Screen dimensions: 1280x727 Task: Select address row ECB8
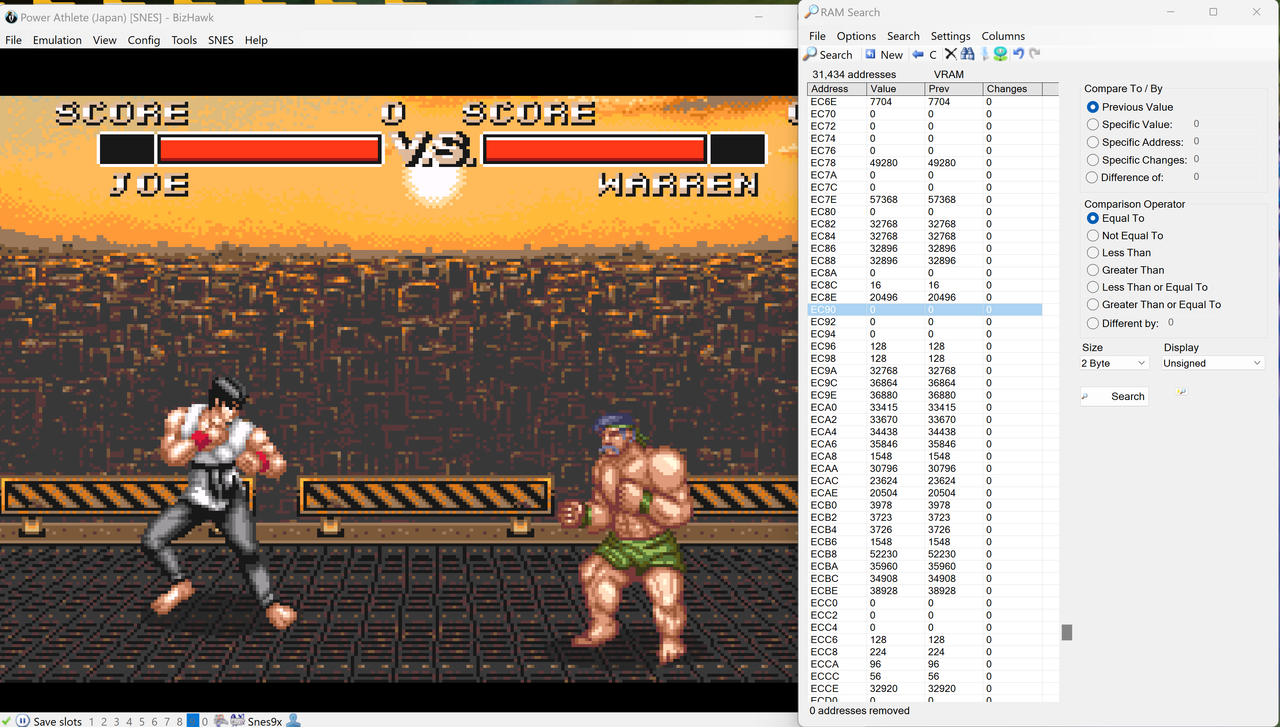click(925, 554)
